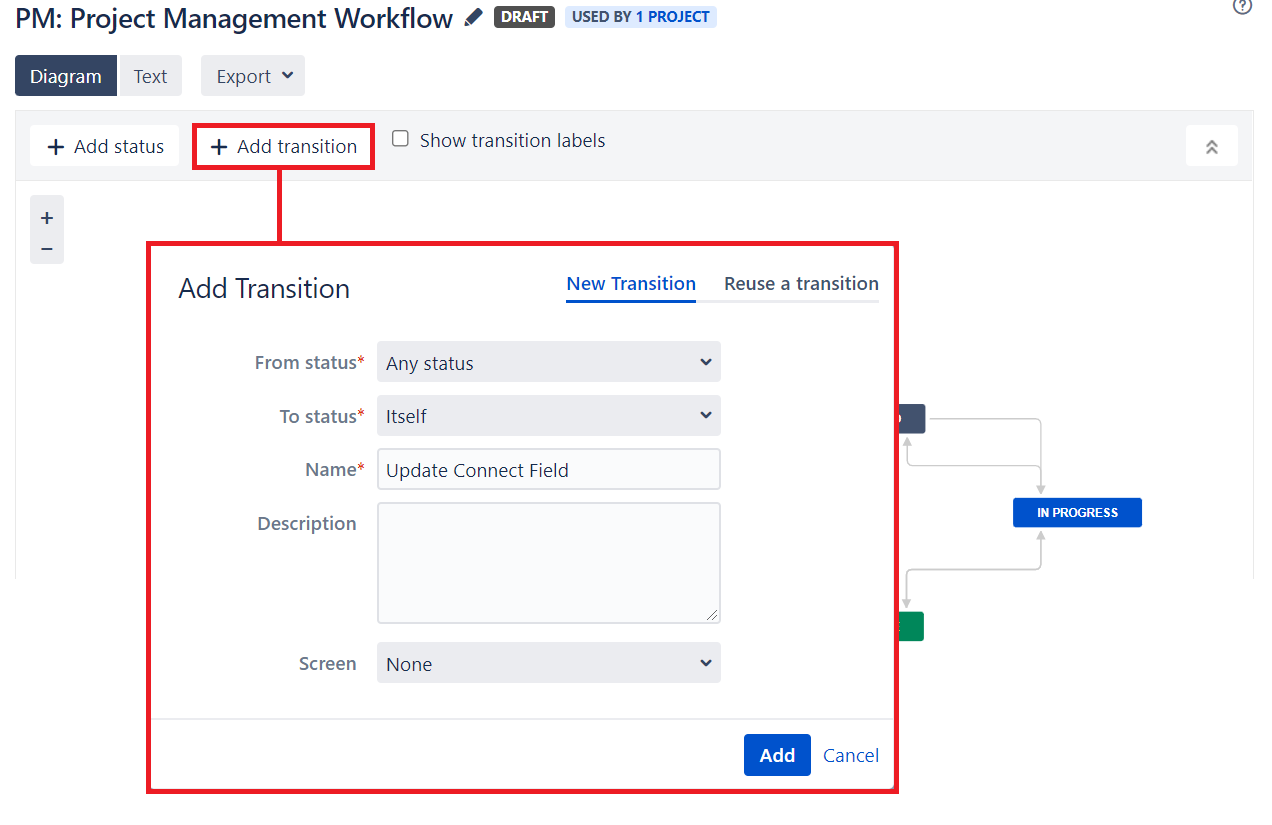Click the plus icon on Add status
This screenshot has width=1272, height=825.
point(54,146)
